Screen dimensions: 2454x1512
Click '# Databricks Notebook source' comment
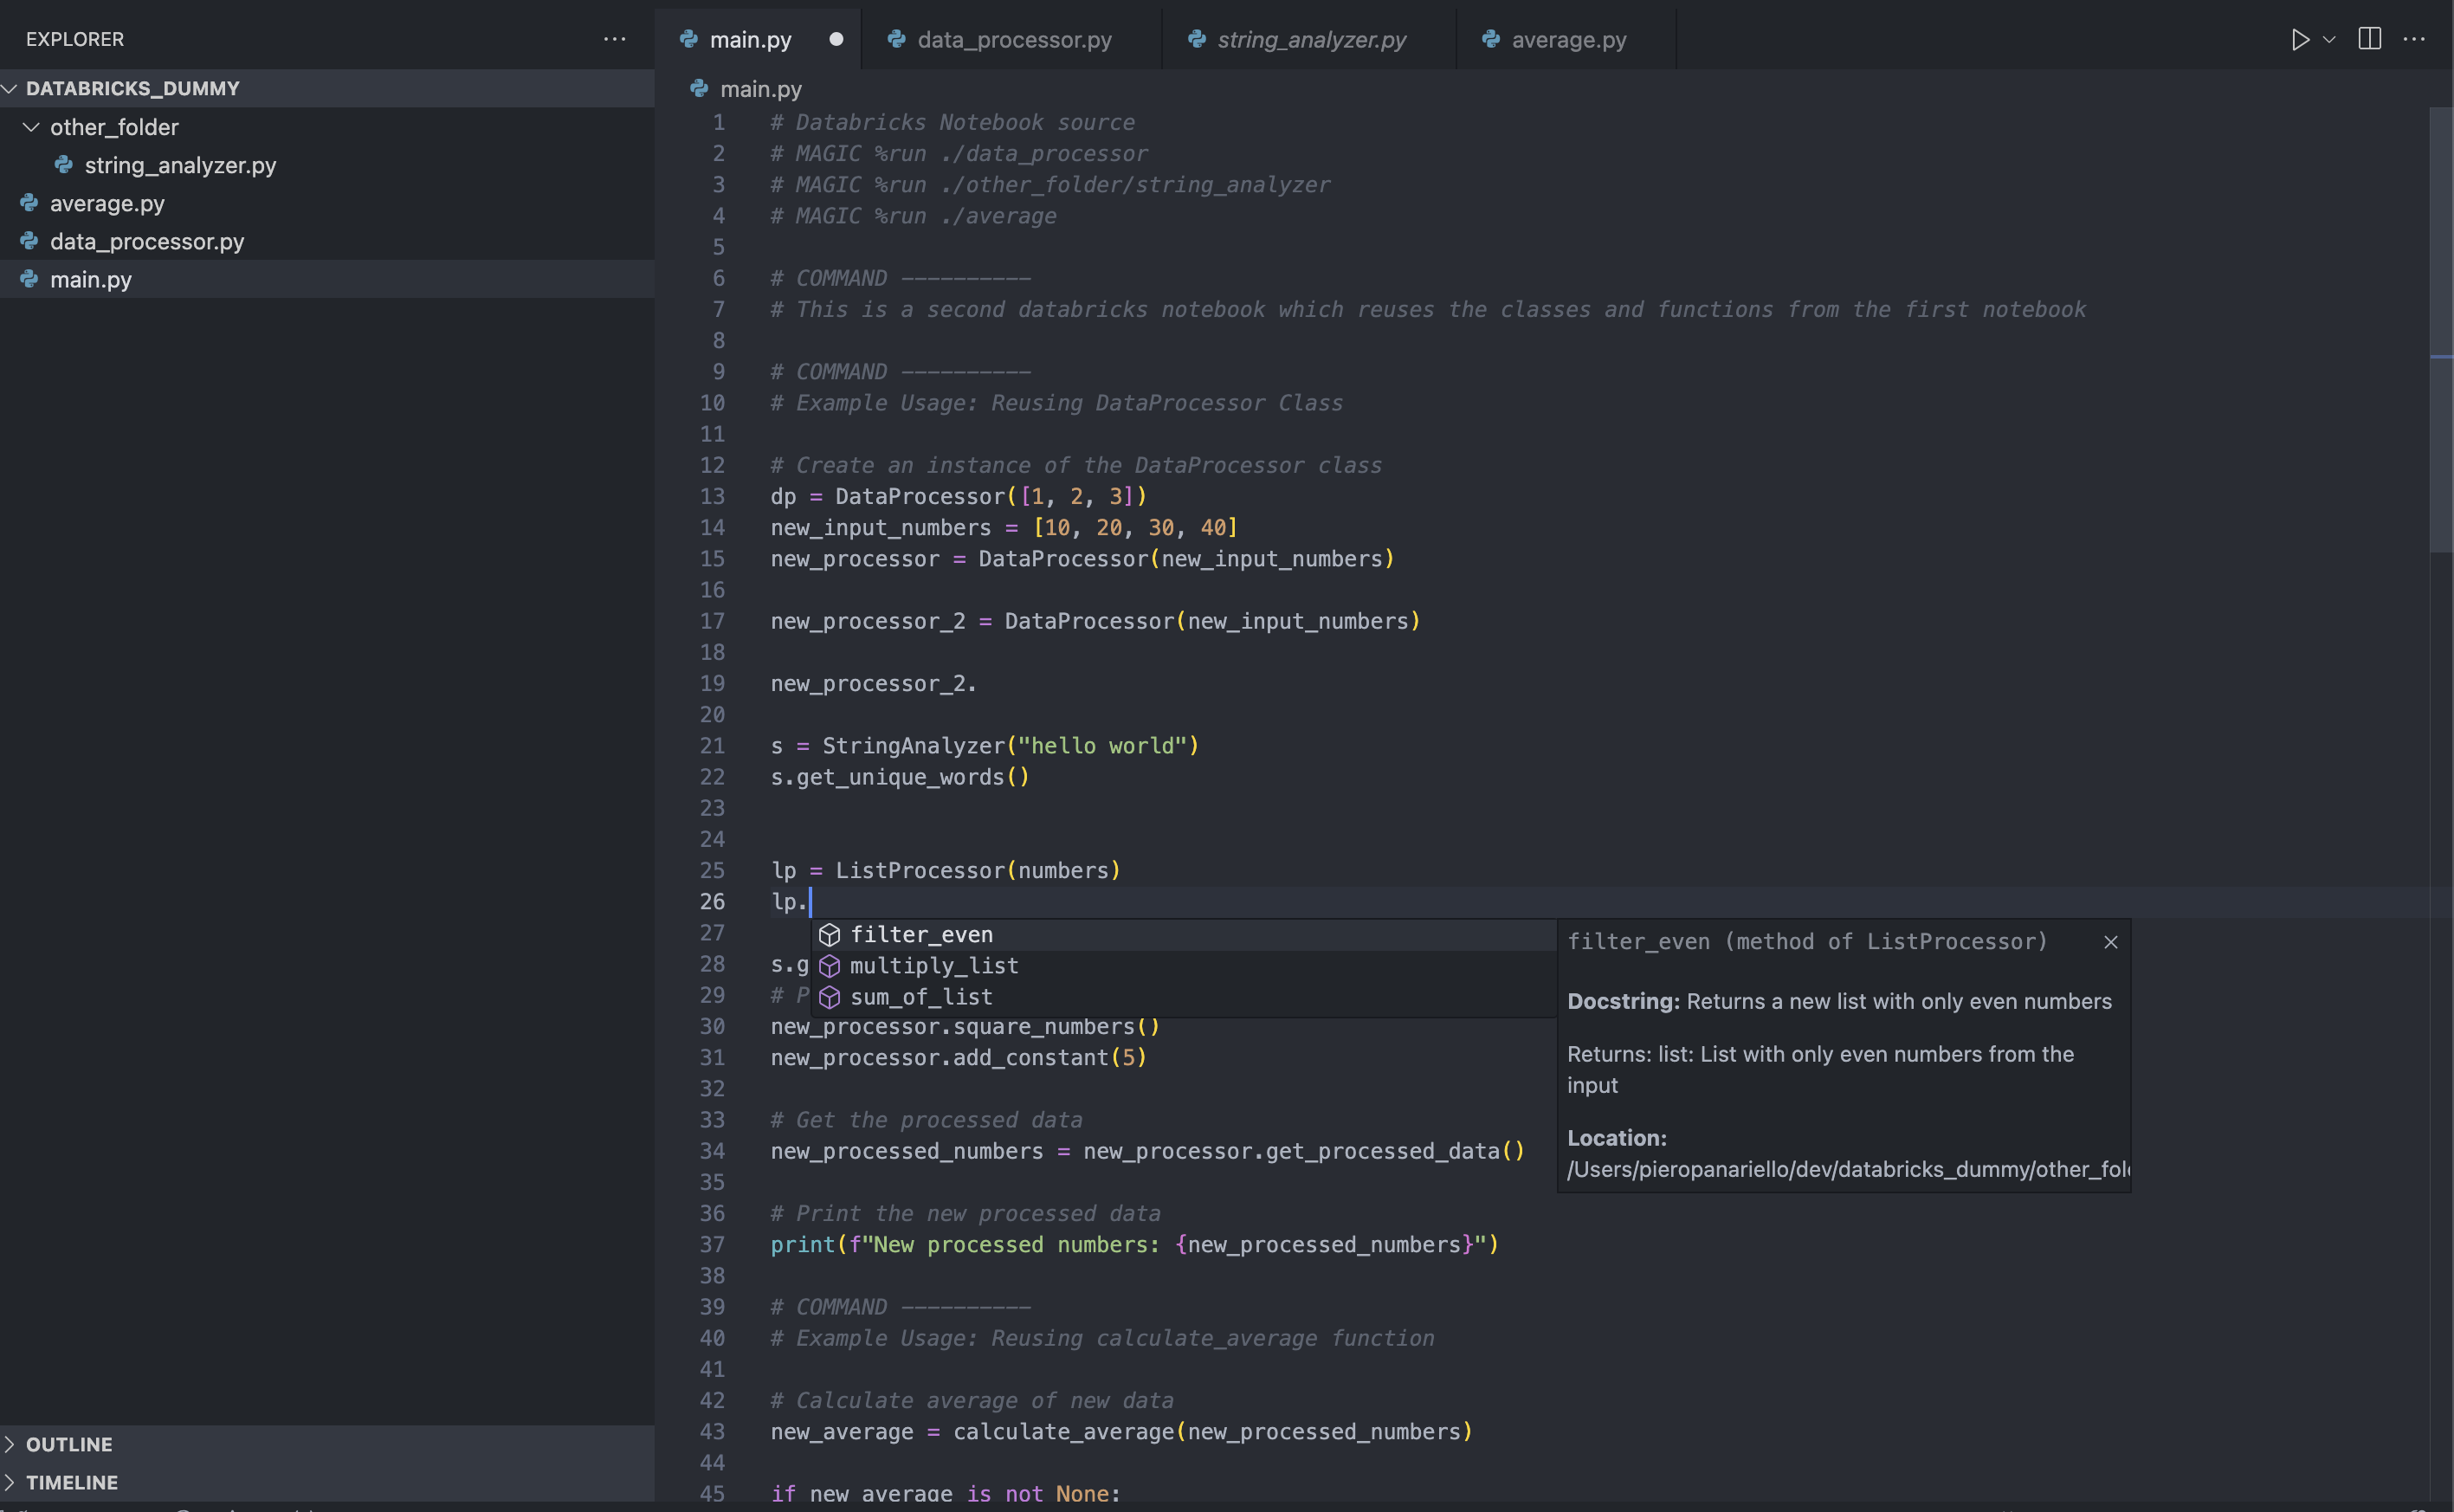952,122
